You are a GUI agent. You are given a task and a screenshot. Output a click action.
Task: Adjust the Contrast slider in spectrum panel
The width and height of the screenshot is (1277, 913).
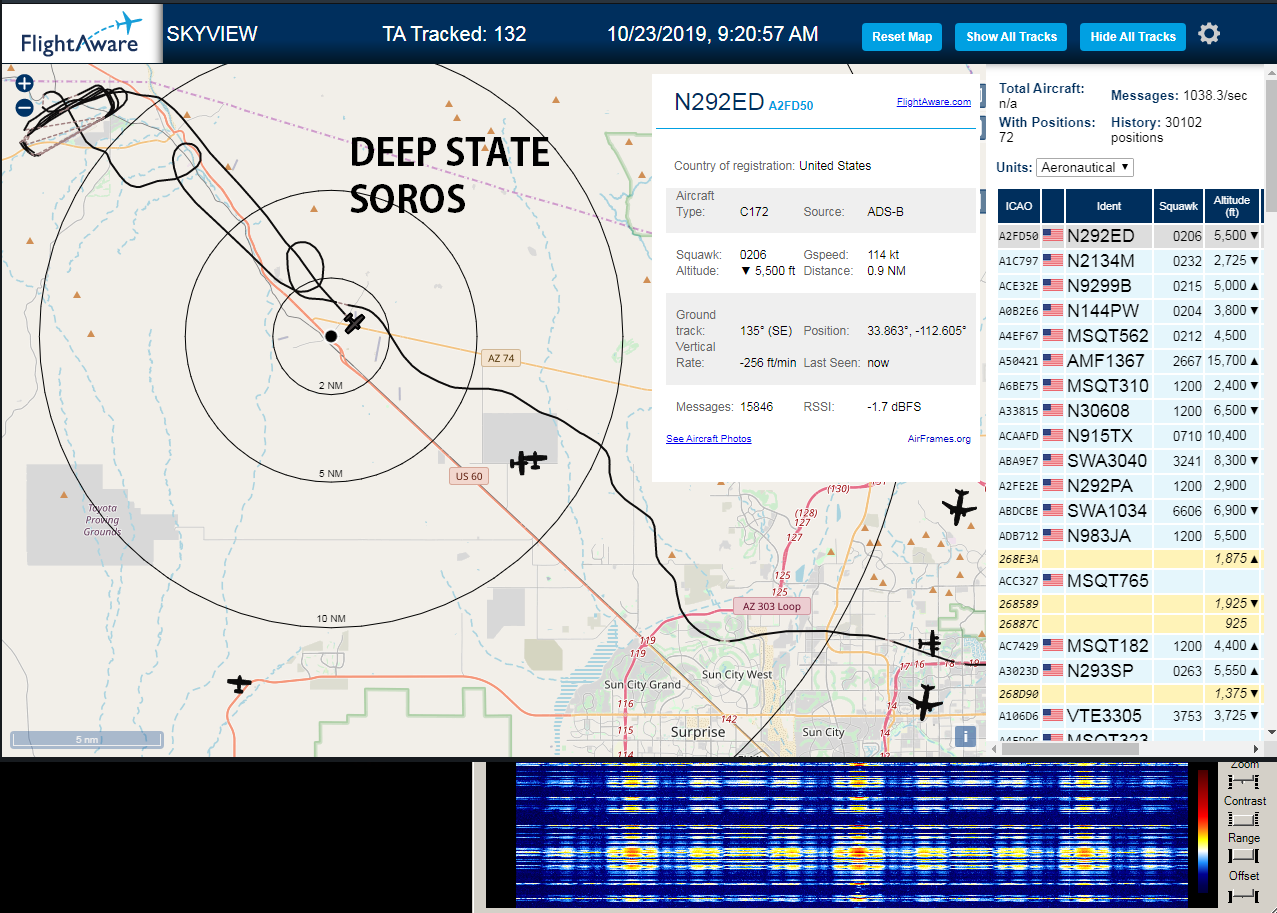1244,818
